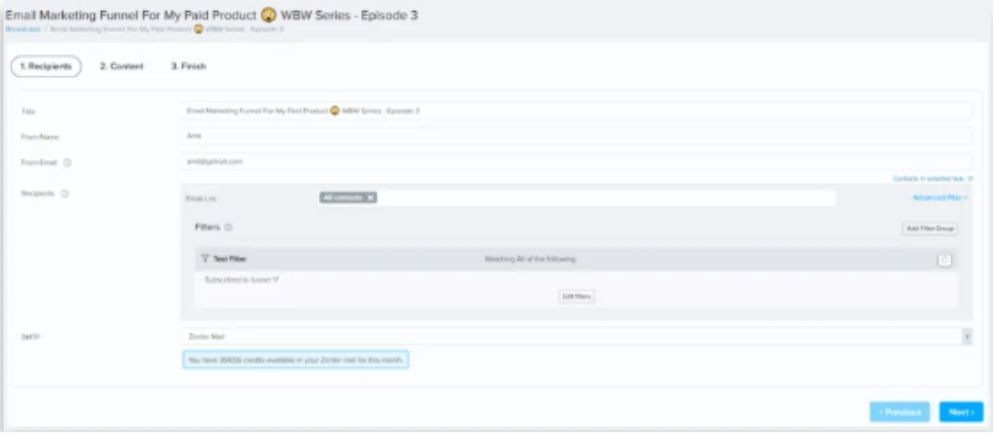
Task: Open the SMTP dropdown showing Zonter Mail
Action: point(577,336)
